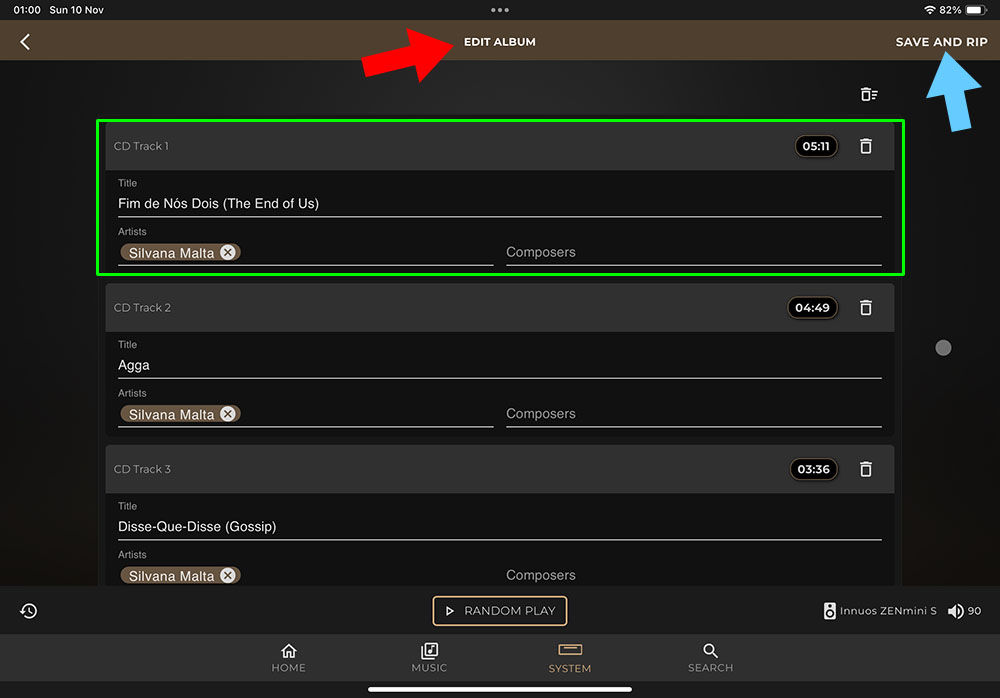Image resolution: width=1000 pixels, height=698 pixels.
Task: Start Random Play
Action: click(500, 611)
